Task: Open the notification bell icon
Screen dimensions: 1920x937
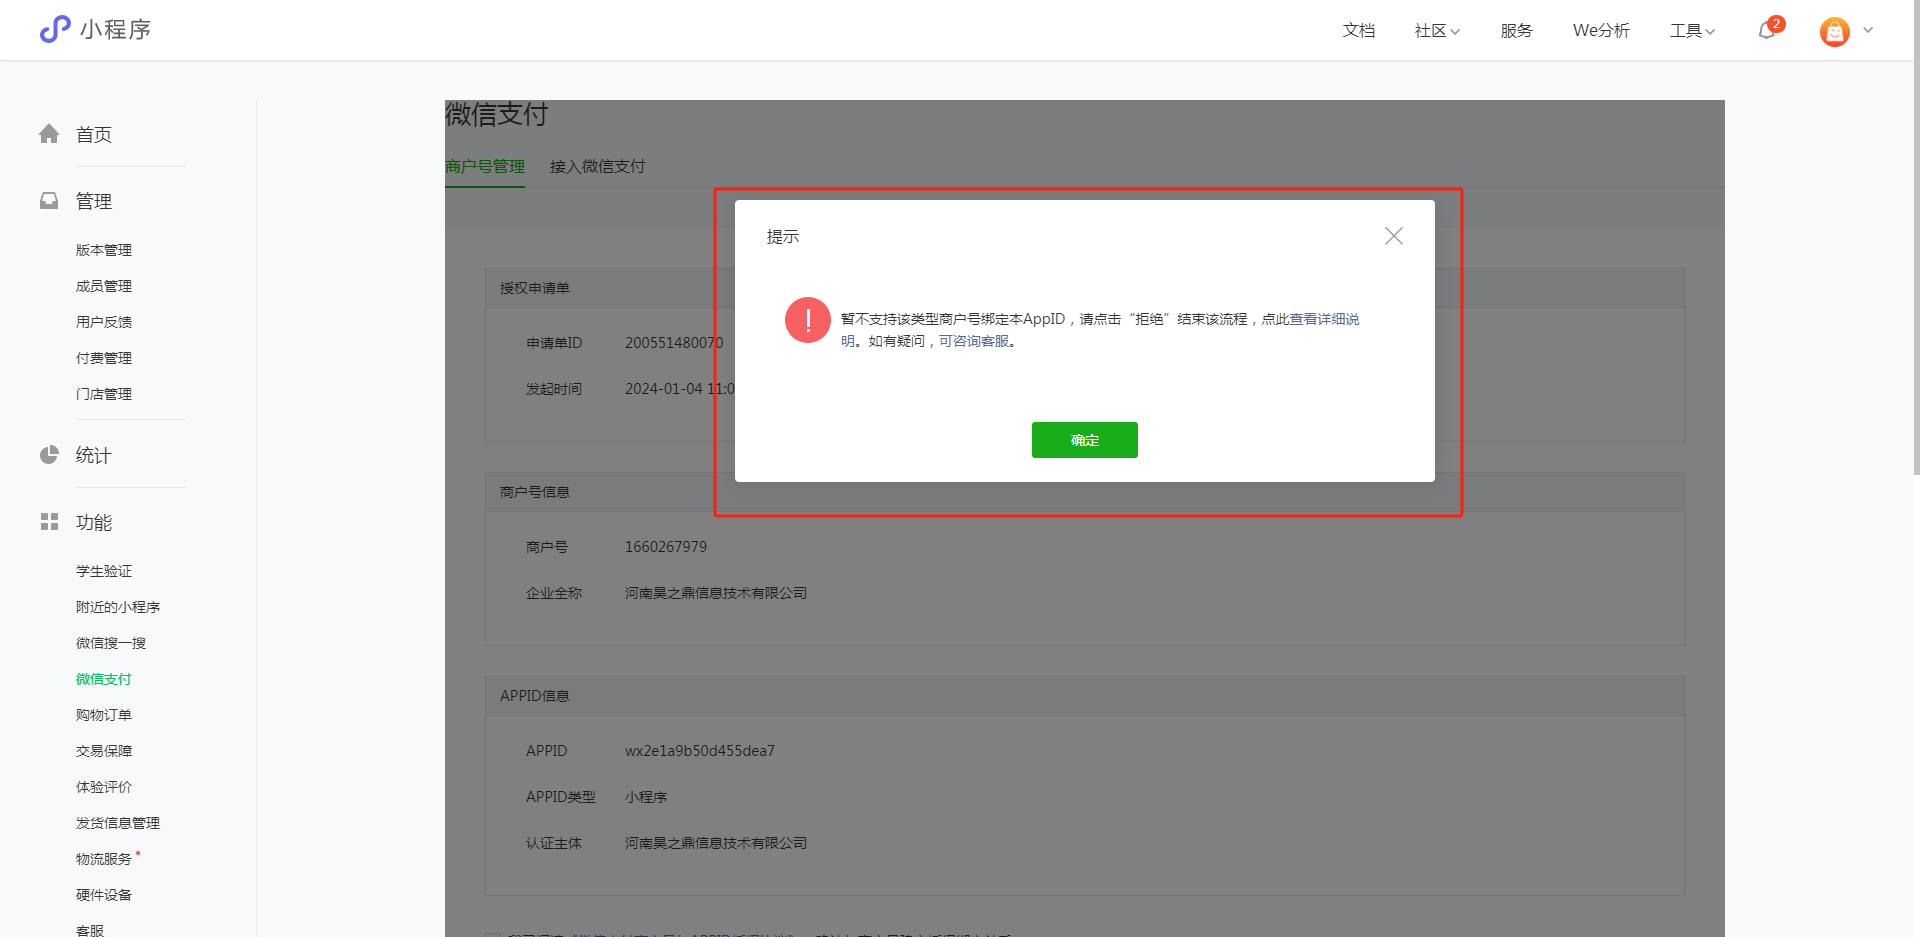Action: pos(1767,31)
